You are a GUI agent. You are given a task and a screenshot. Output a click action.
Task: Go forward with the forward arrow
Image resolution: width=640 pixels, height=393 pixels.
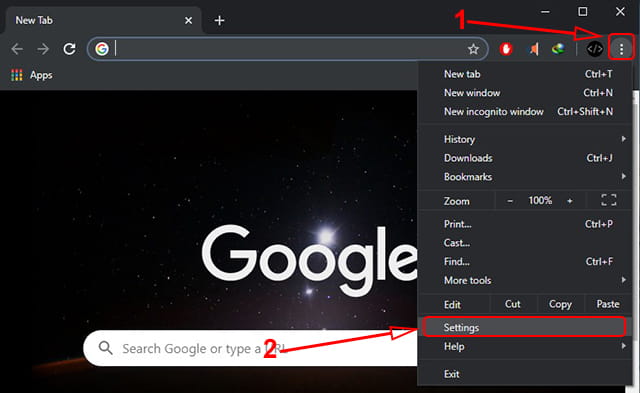point(43,49)
